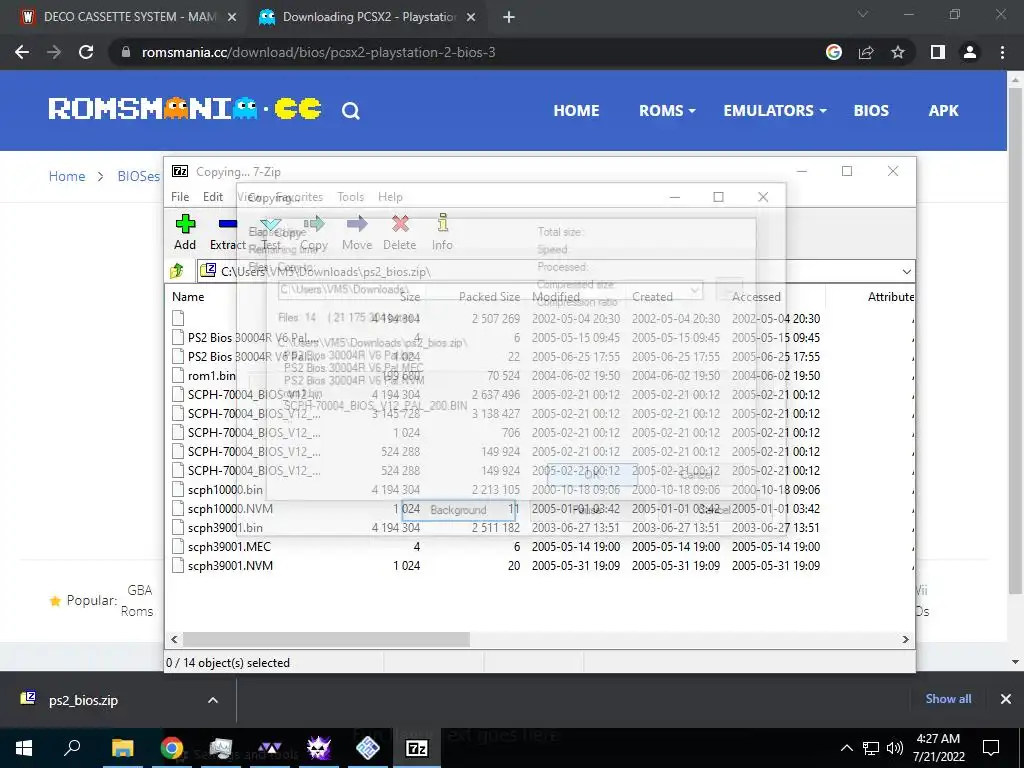The width and height of the screenshot is (1024, 768).
Task: Click the GBA Roms popular link
Action: pyautogui.click(x=137, y=601)
